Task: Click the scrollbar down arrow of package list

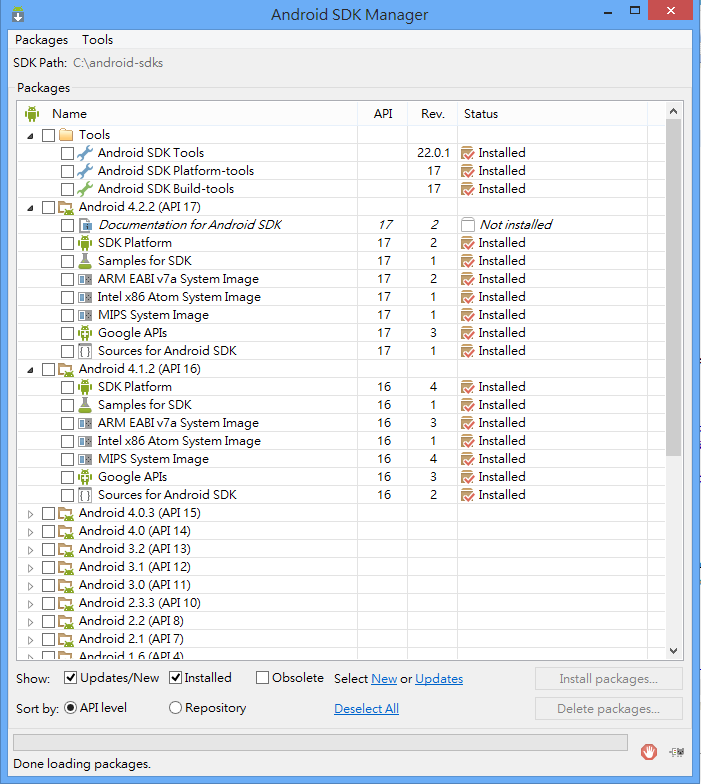Action: 674,650
